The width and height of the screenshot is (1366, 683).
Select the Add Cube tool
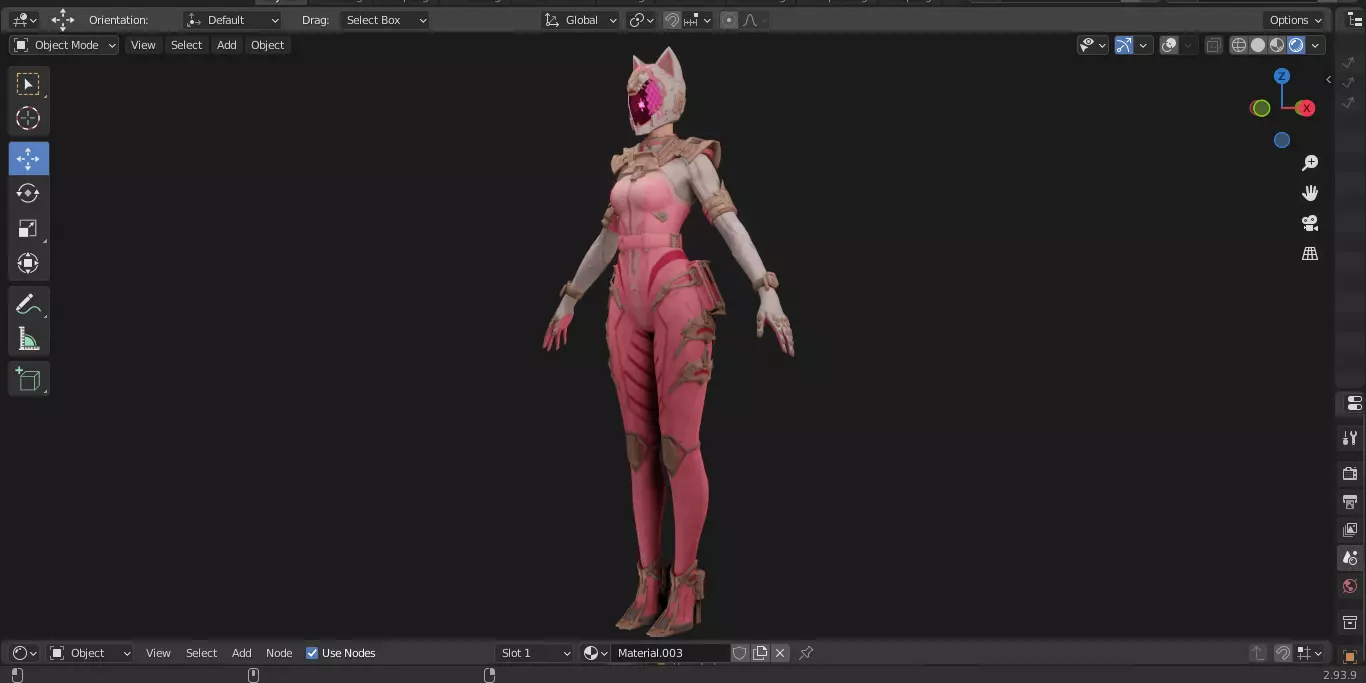[x=28, y=379]
